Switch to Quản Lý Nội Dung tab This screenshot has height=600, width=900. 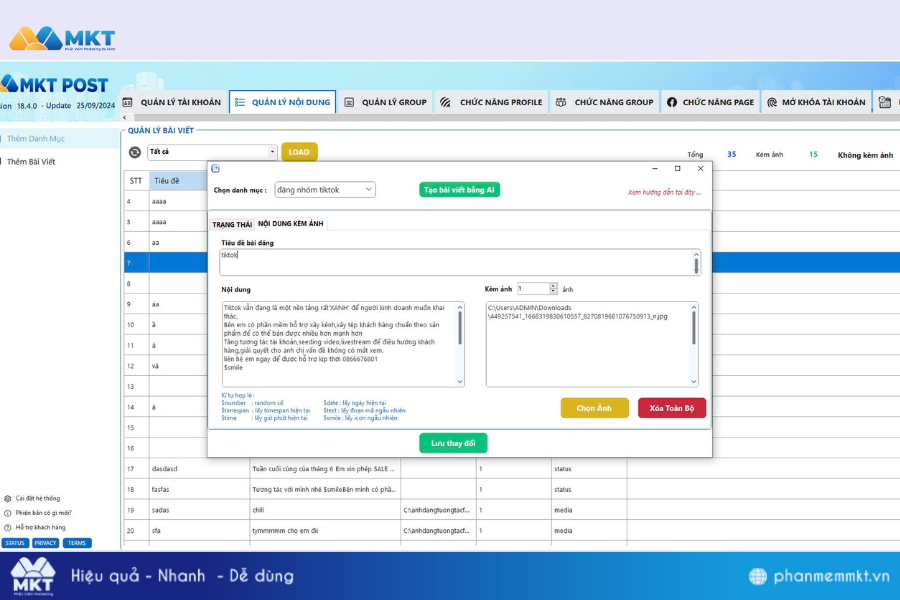pos(282,102)
